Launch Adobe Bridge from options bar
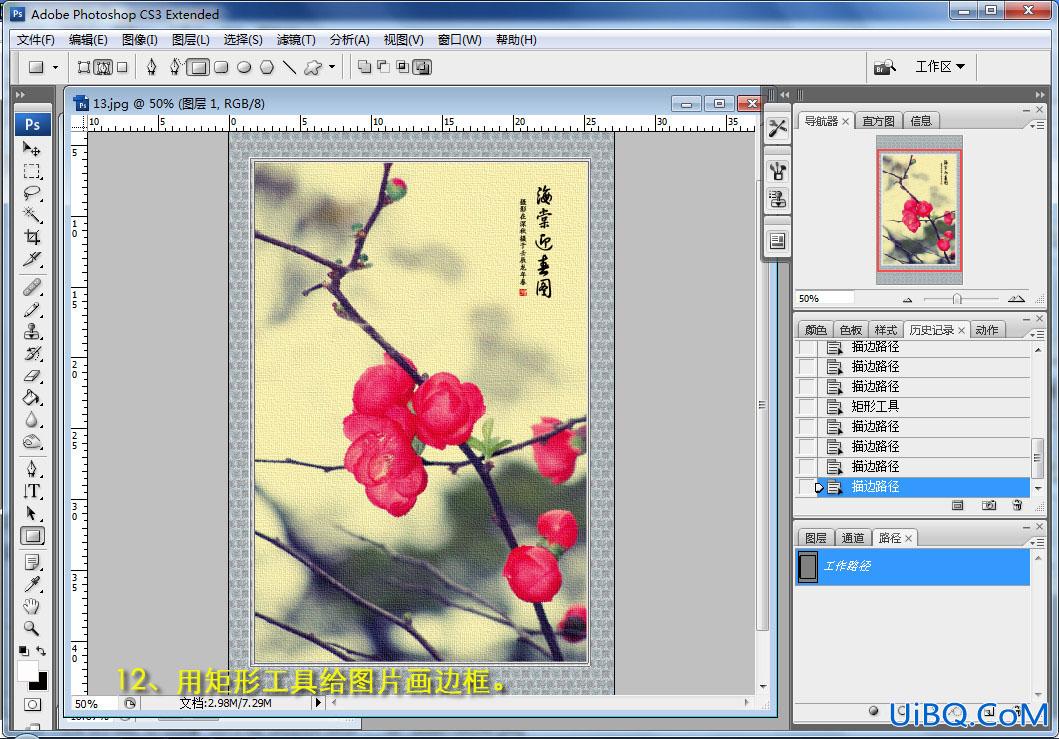The width and height of the screenshot is (1059, 739). click(885, 67)
